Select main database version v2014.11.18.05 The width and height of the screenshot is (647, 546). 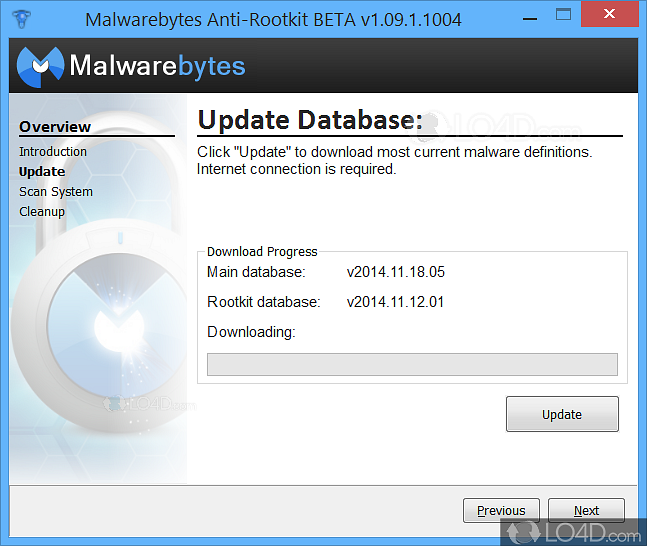pyautogui.click(x=396, y=272)
